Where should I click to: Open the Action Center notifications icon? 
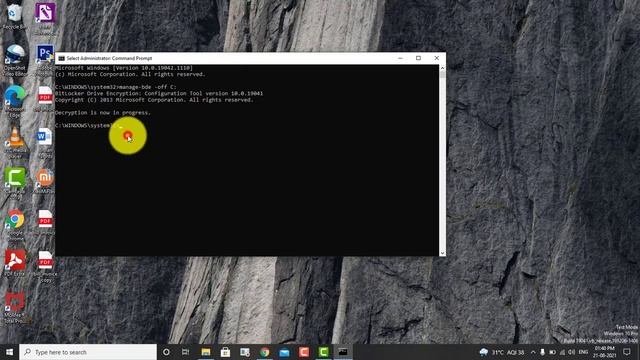coord(627,352)
